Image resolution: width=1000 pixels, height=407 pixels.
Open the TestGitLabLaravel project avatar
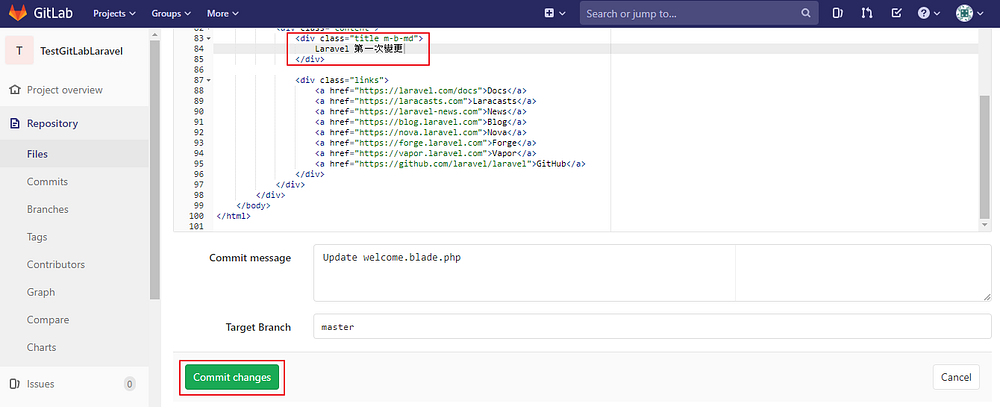20,51
